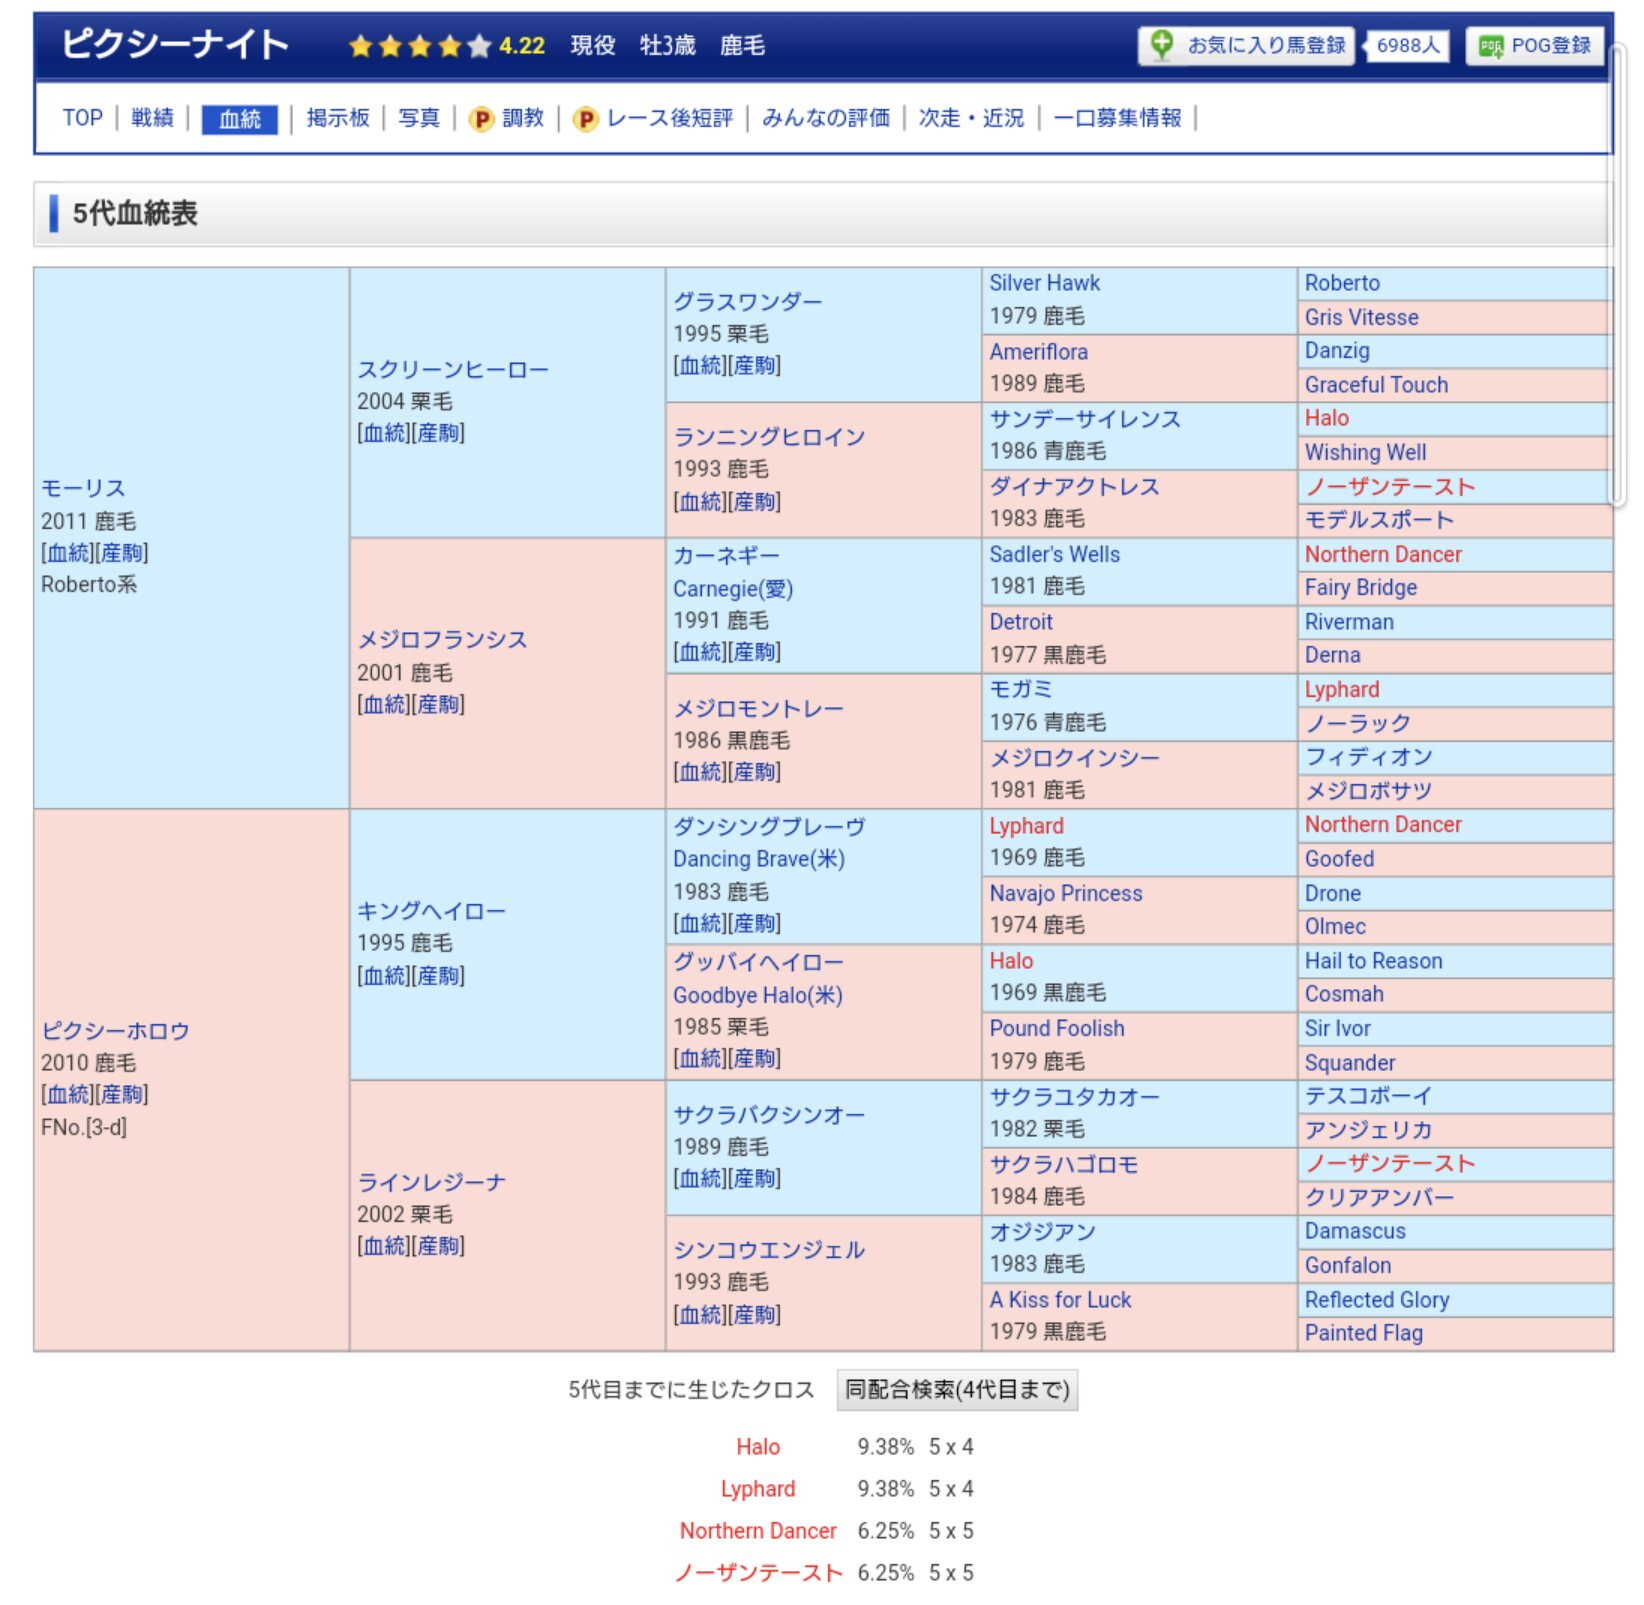
Task: Click Halo in the cross summary list
Action: pyautogui.click(x=758, y=1447)
